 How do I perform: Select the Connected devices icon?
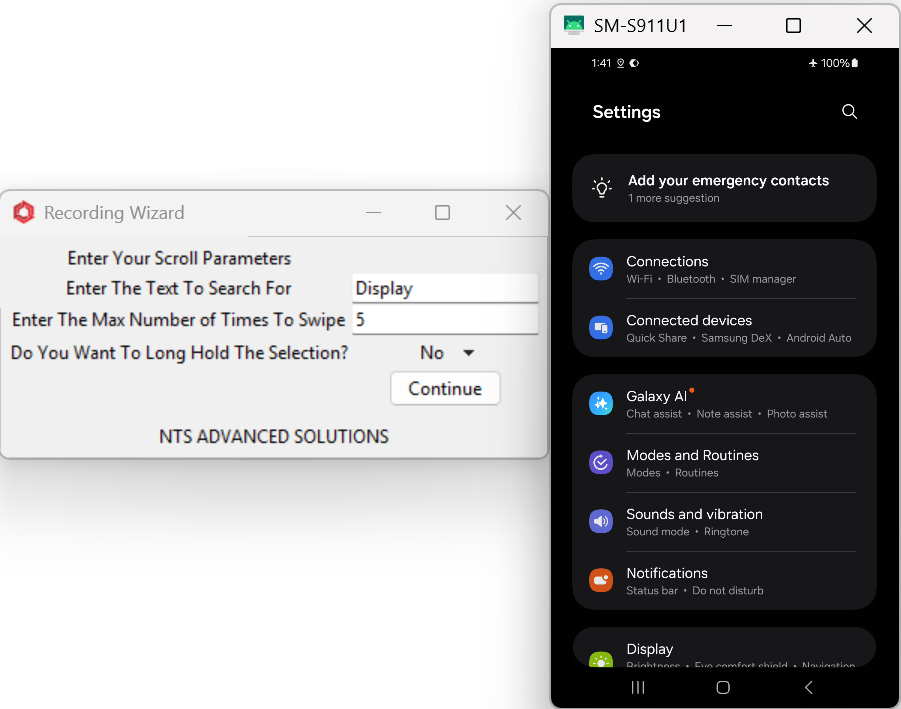(601, 327)
